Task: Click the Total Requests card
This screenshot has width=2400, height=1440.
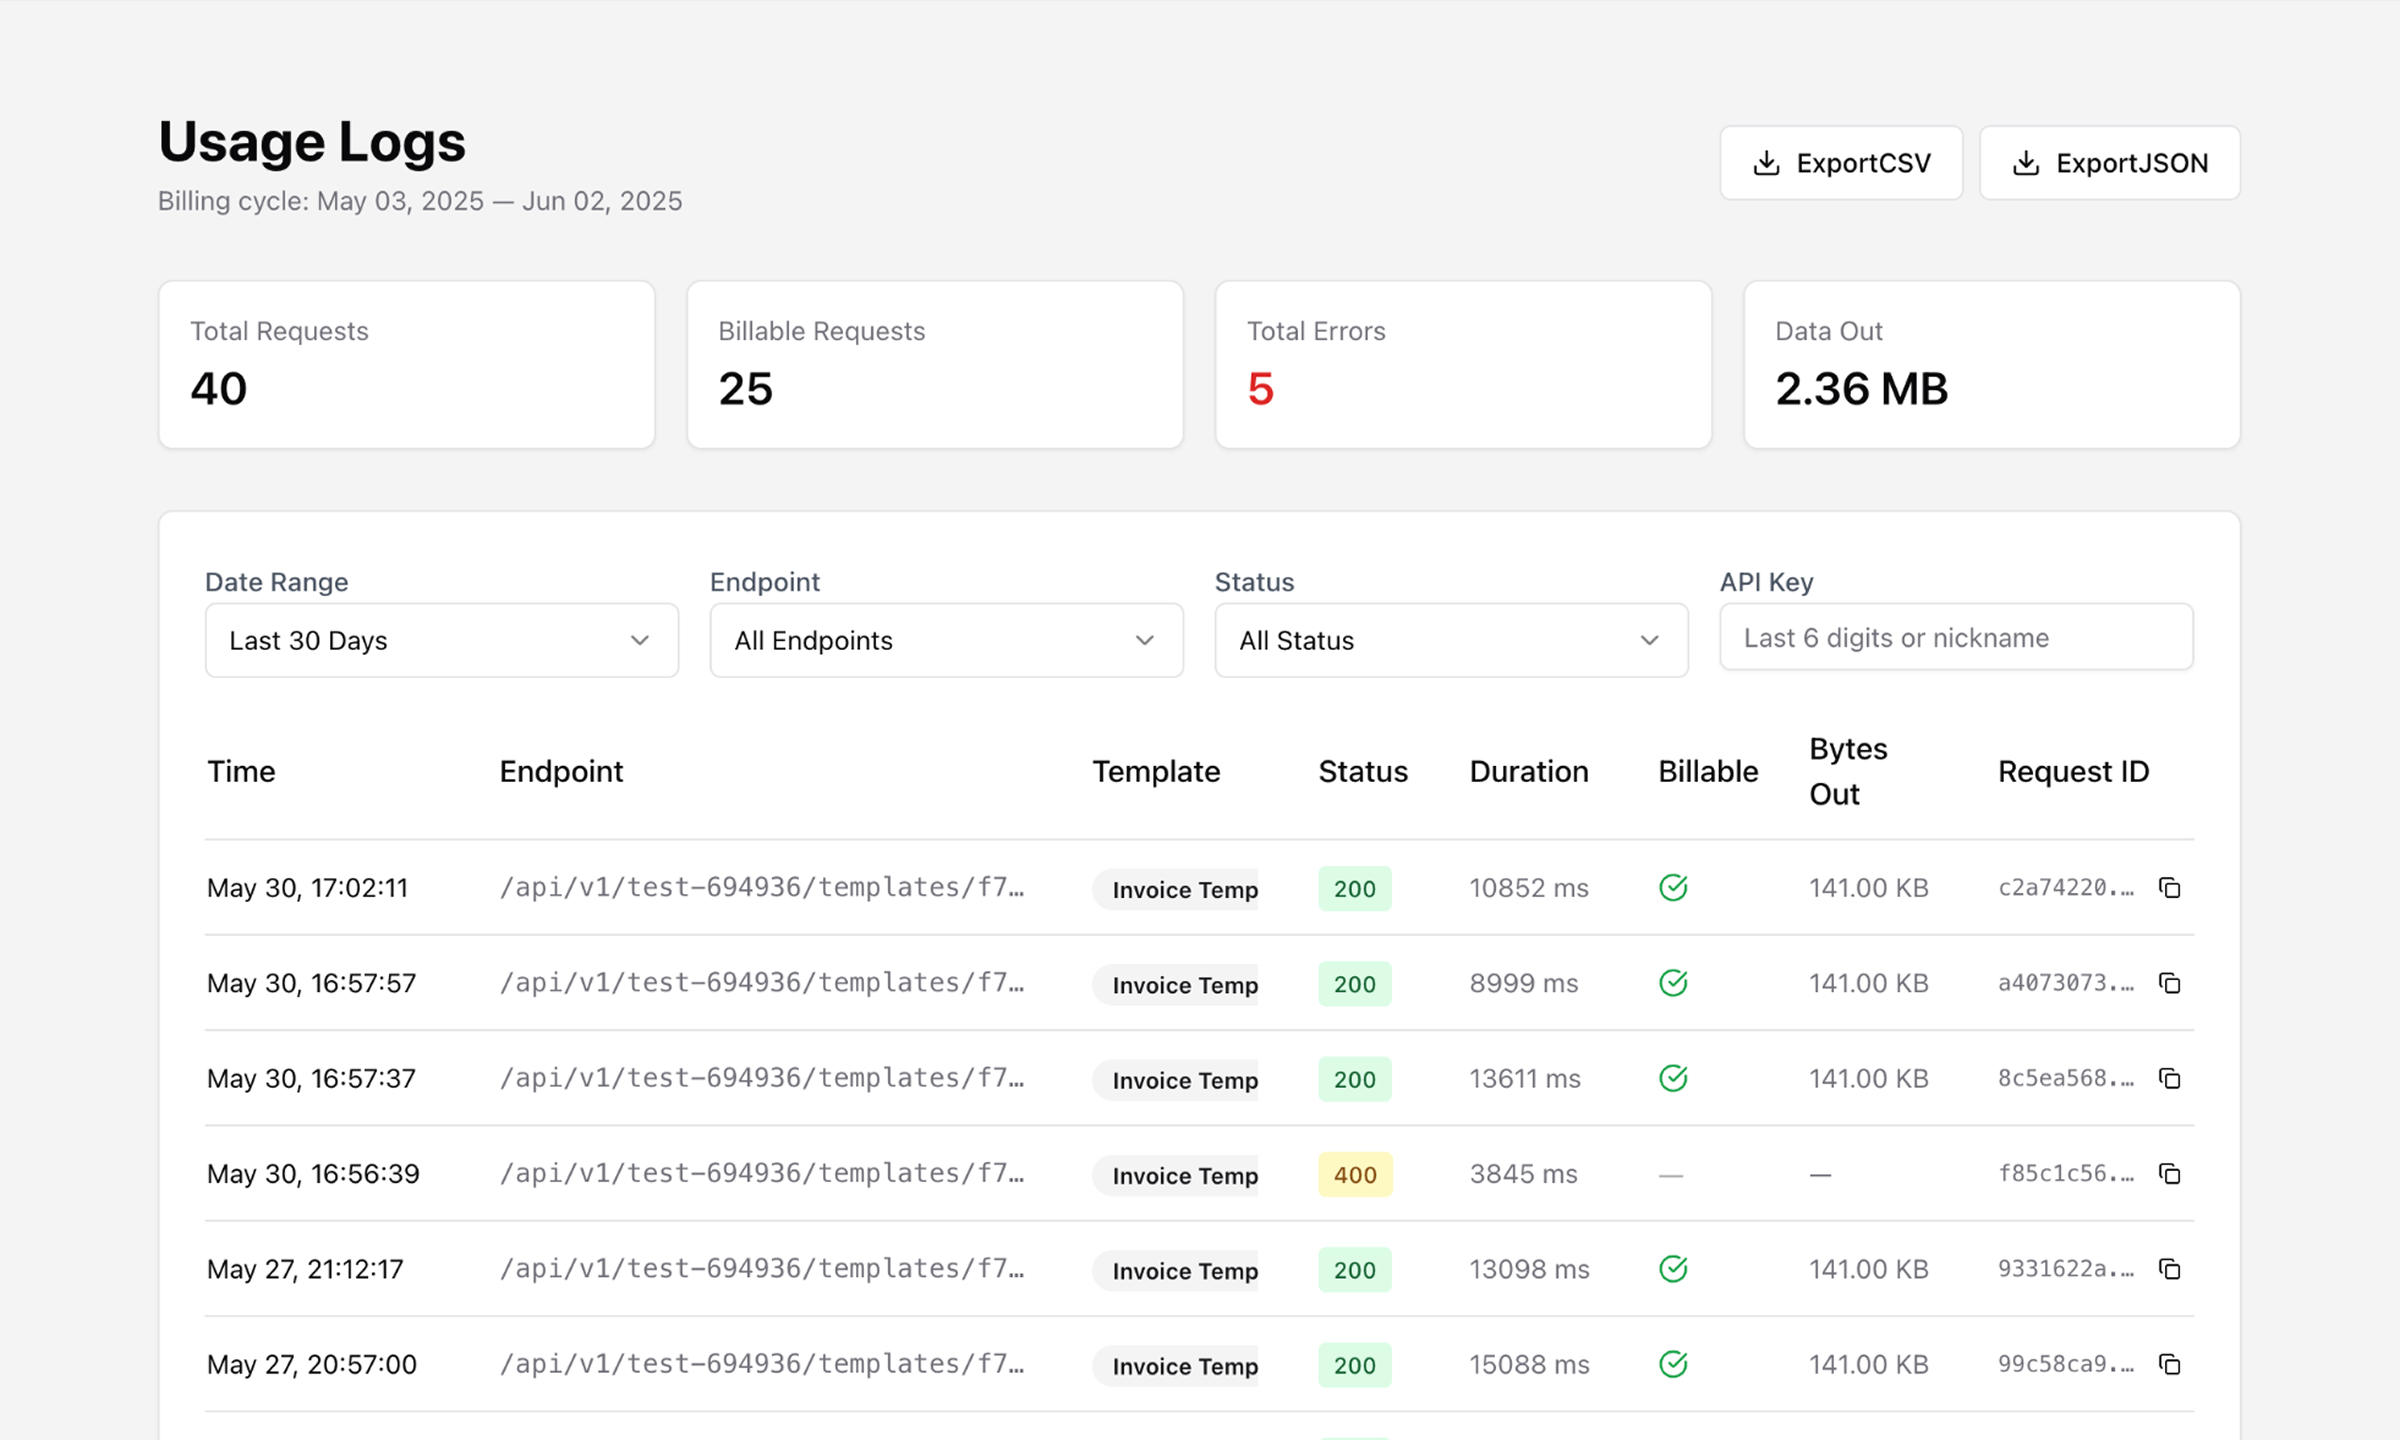Action: (407, 364)
